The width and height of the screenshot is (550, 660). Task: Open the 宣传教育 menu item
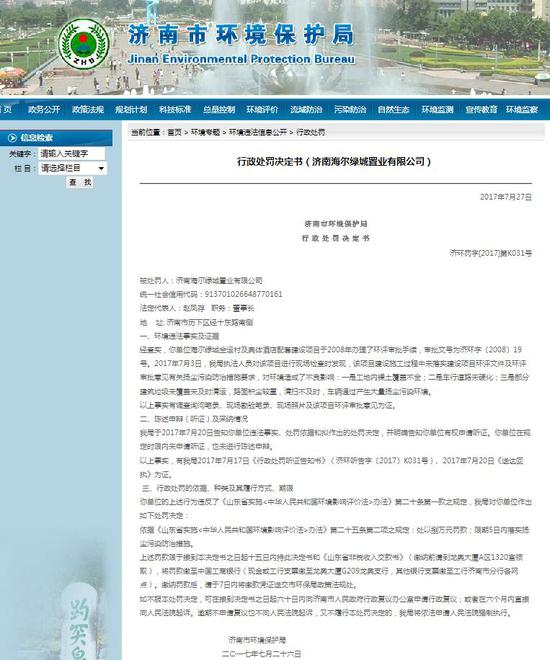coord(481,109)
